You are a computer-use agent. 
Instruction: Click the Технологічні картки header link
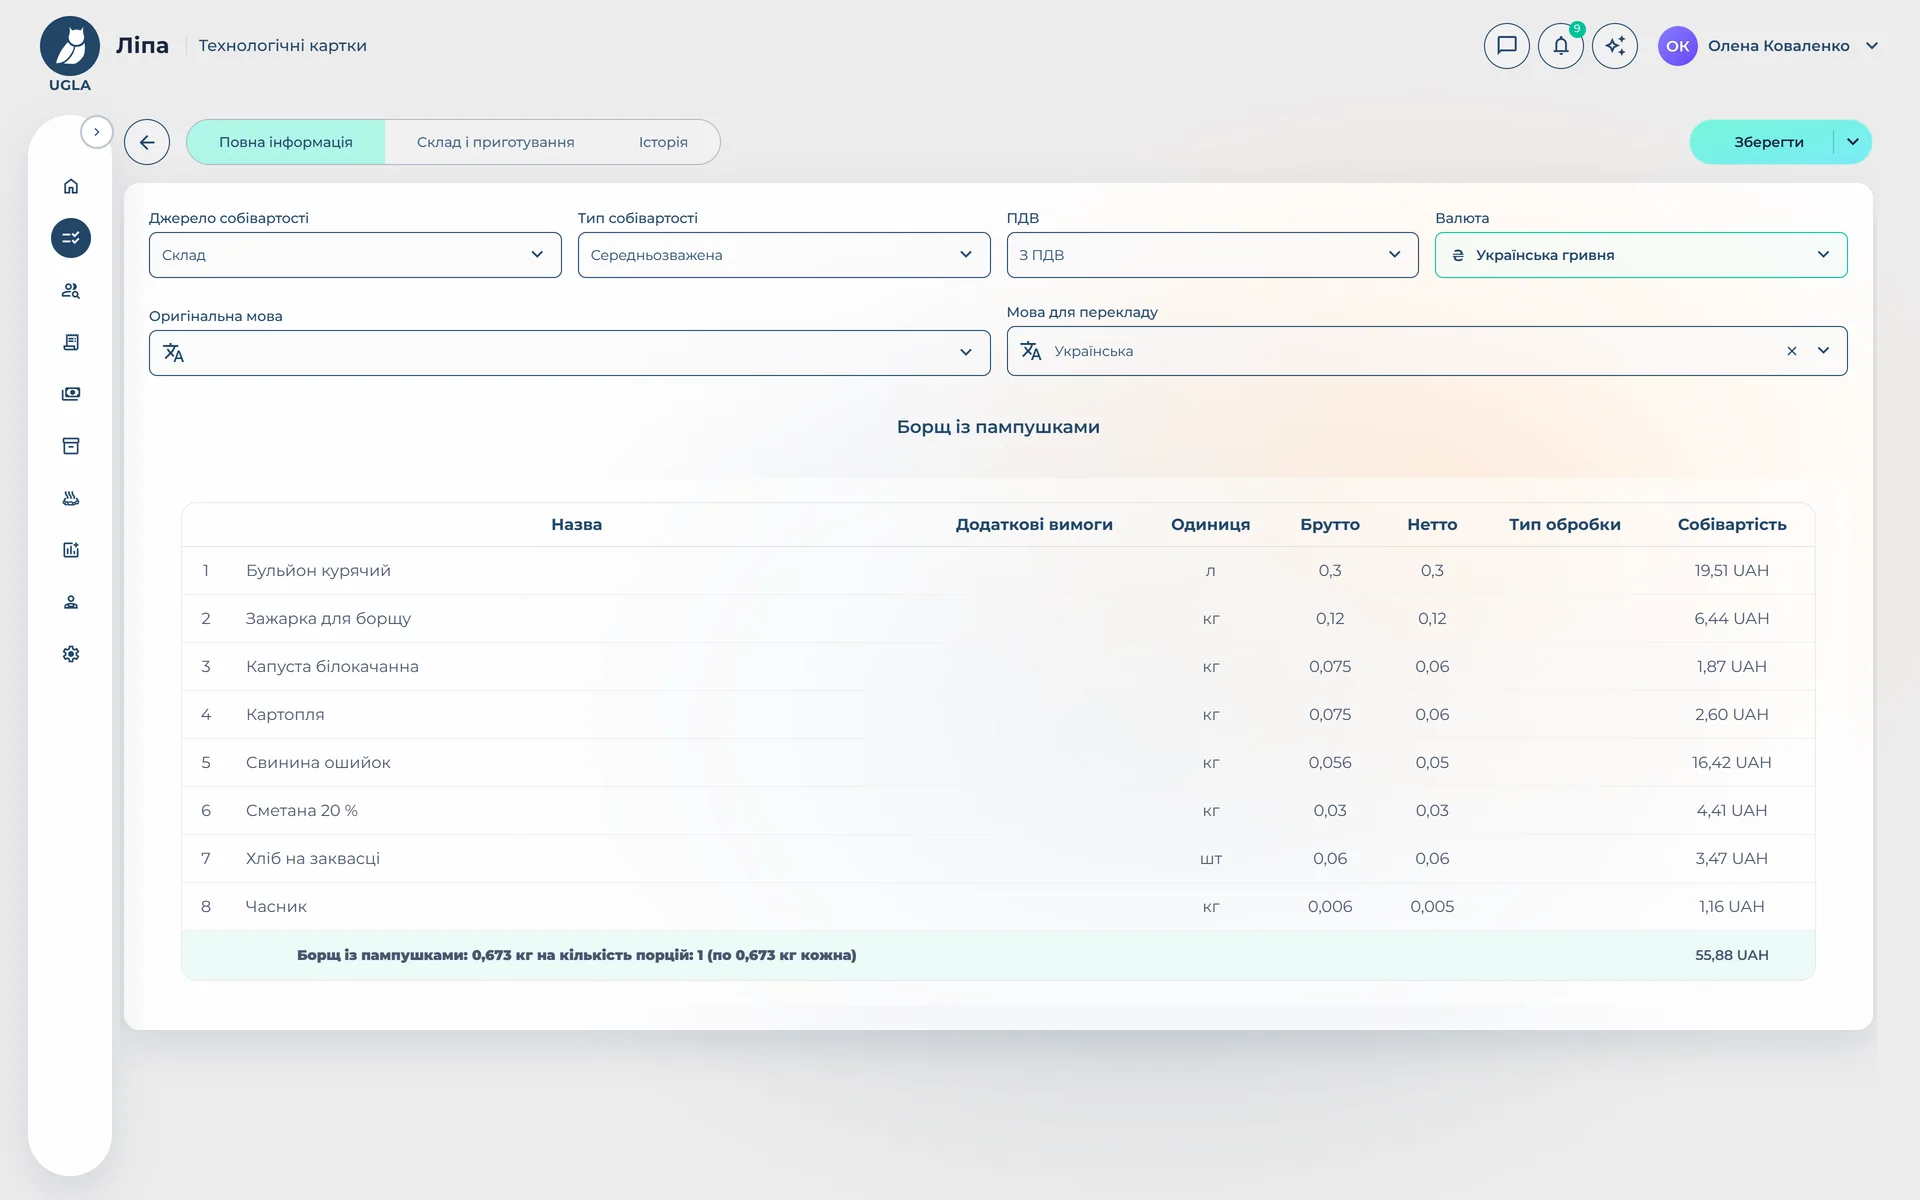(282, 46)
